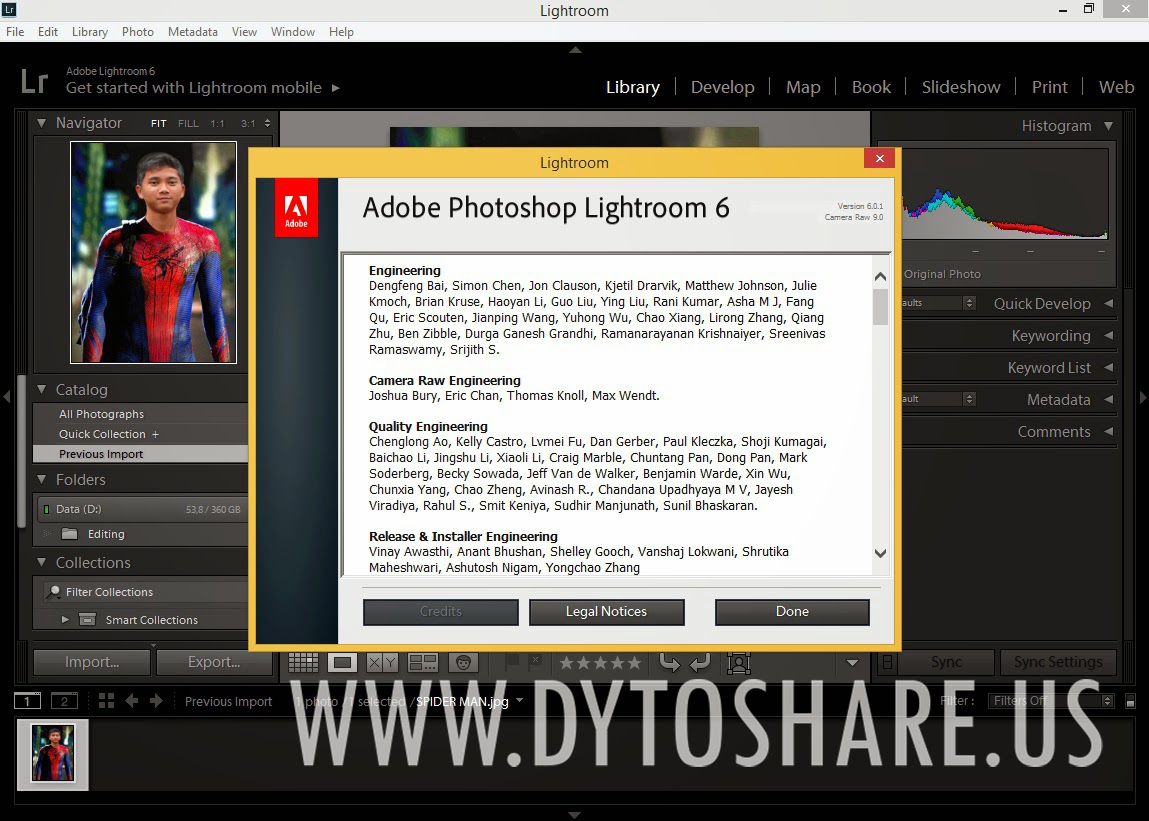
Task: Expand Smart Collections tree arrow
Action: tap(65, 619)
